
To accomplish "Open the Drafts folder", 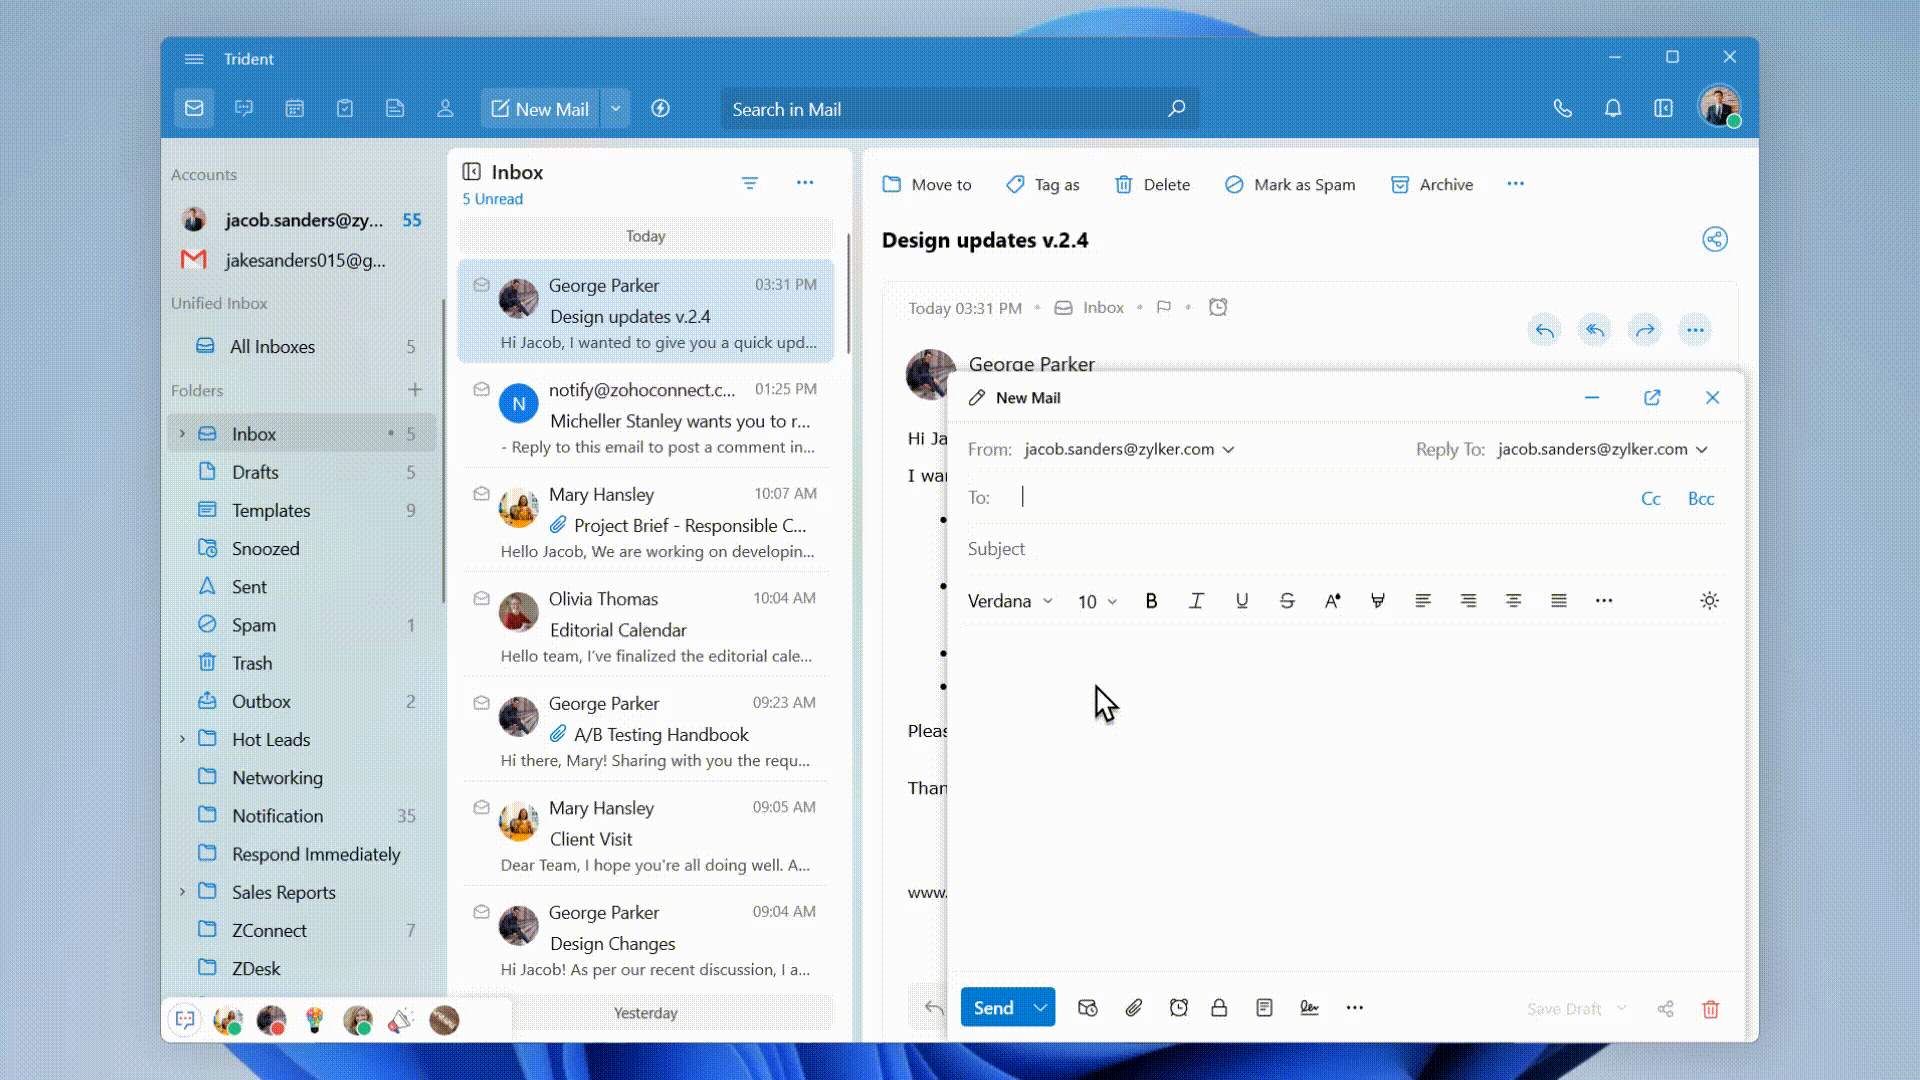I will point(255,472).
